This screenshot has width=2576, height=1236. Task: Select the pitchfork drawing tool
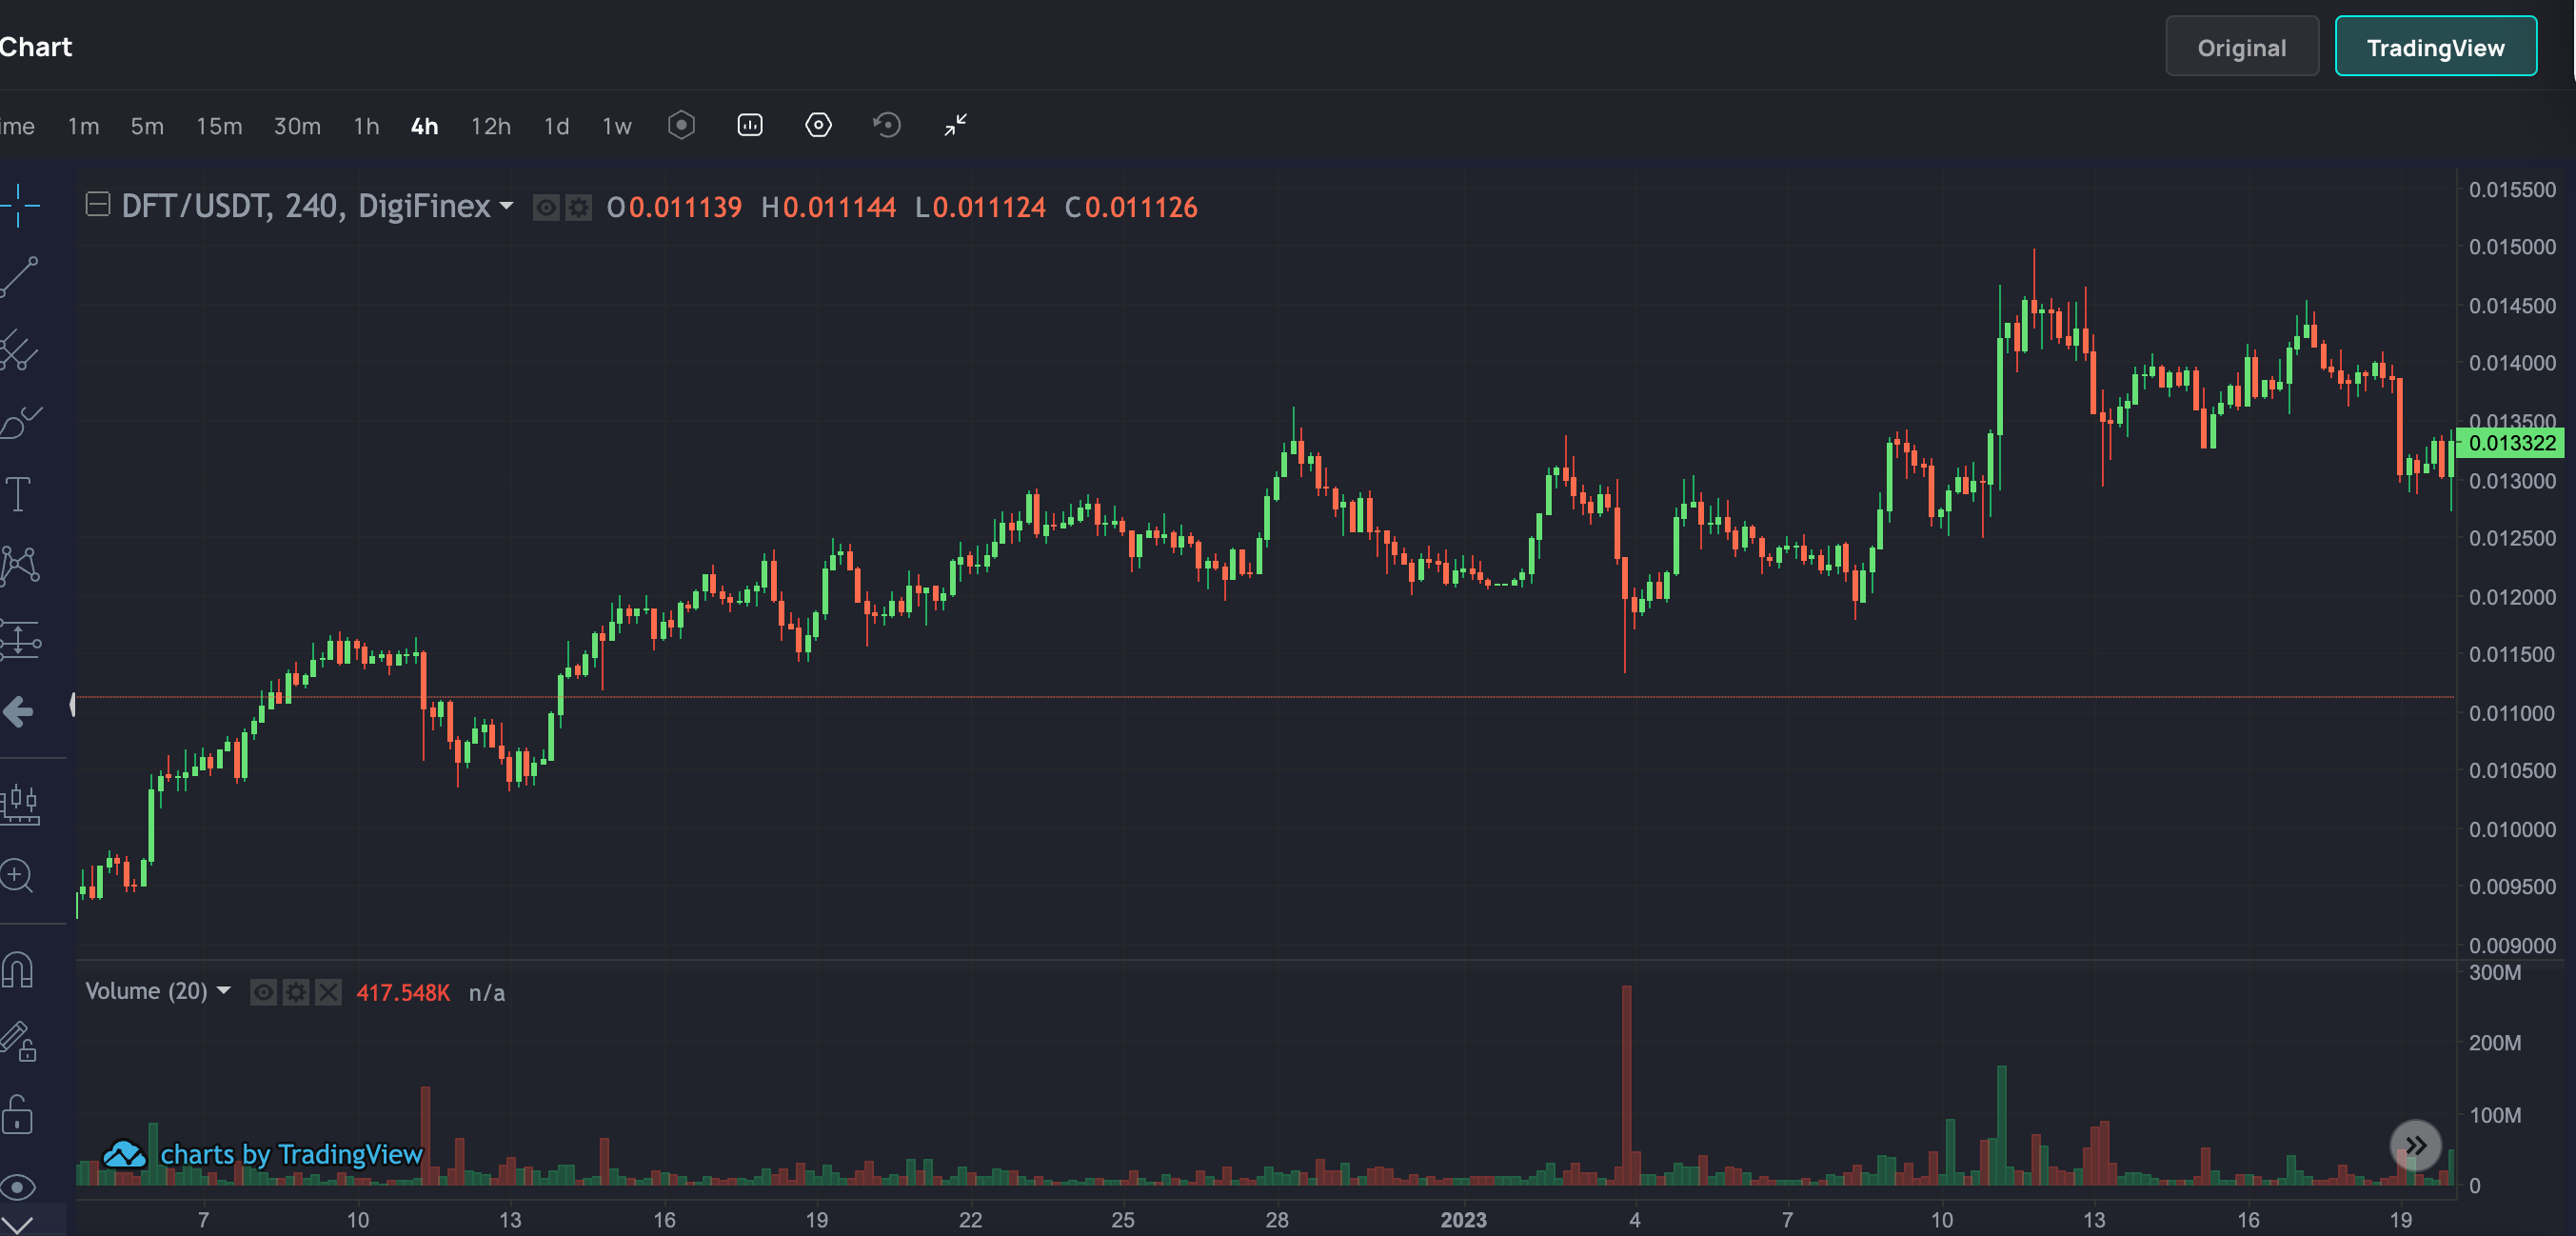pos(19,350)
